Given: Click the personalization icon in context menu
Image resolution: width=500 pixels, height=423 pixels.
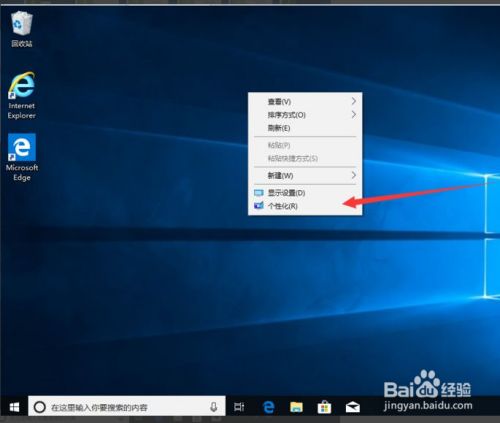Looking at the screenshot, I should [x=259, y=206].
